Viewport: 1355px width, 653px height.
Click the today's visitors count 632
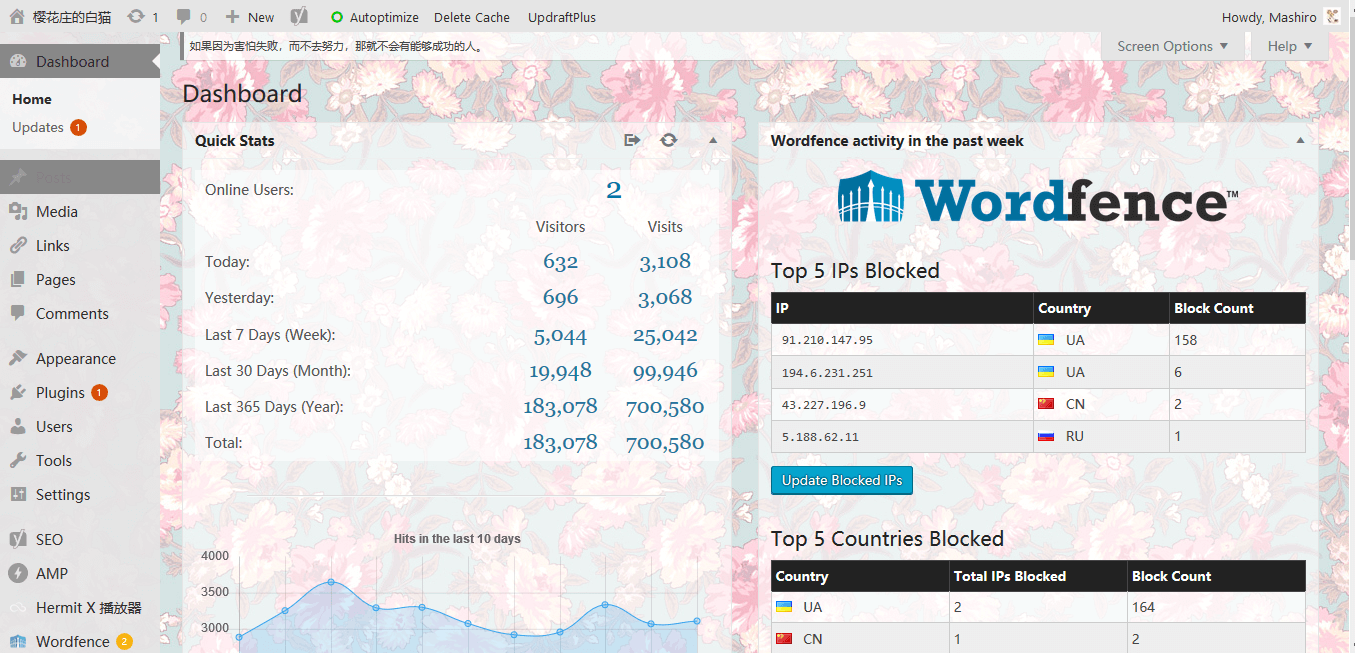pyautogui.click(x=561, y=261)
